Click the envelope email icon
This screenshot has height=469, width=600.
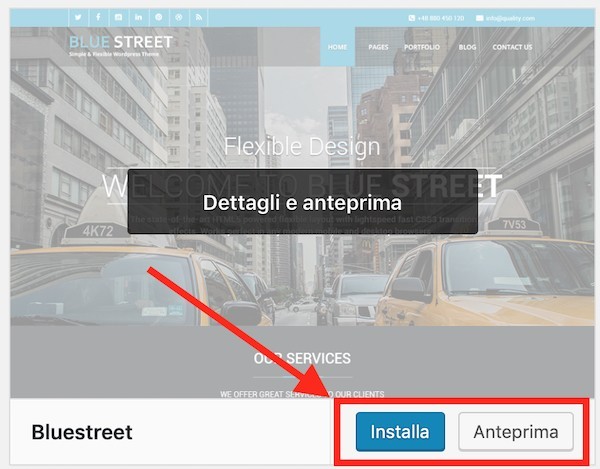coord(479,18)
